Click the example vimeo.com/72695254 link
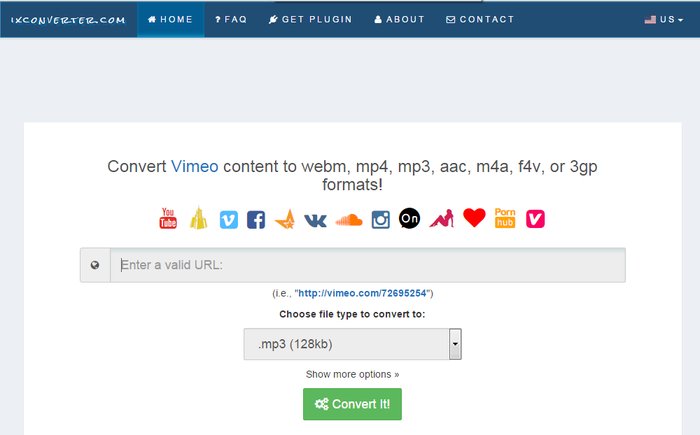The height and width of the screenshot is (435, 700). tap(362, 293)
